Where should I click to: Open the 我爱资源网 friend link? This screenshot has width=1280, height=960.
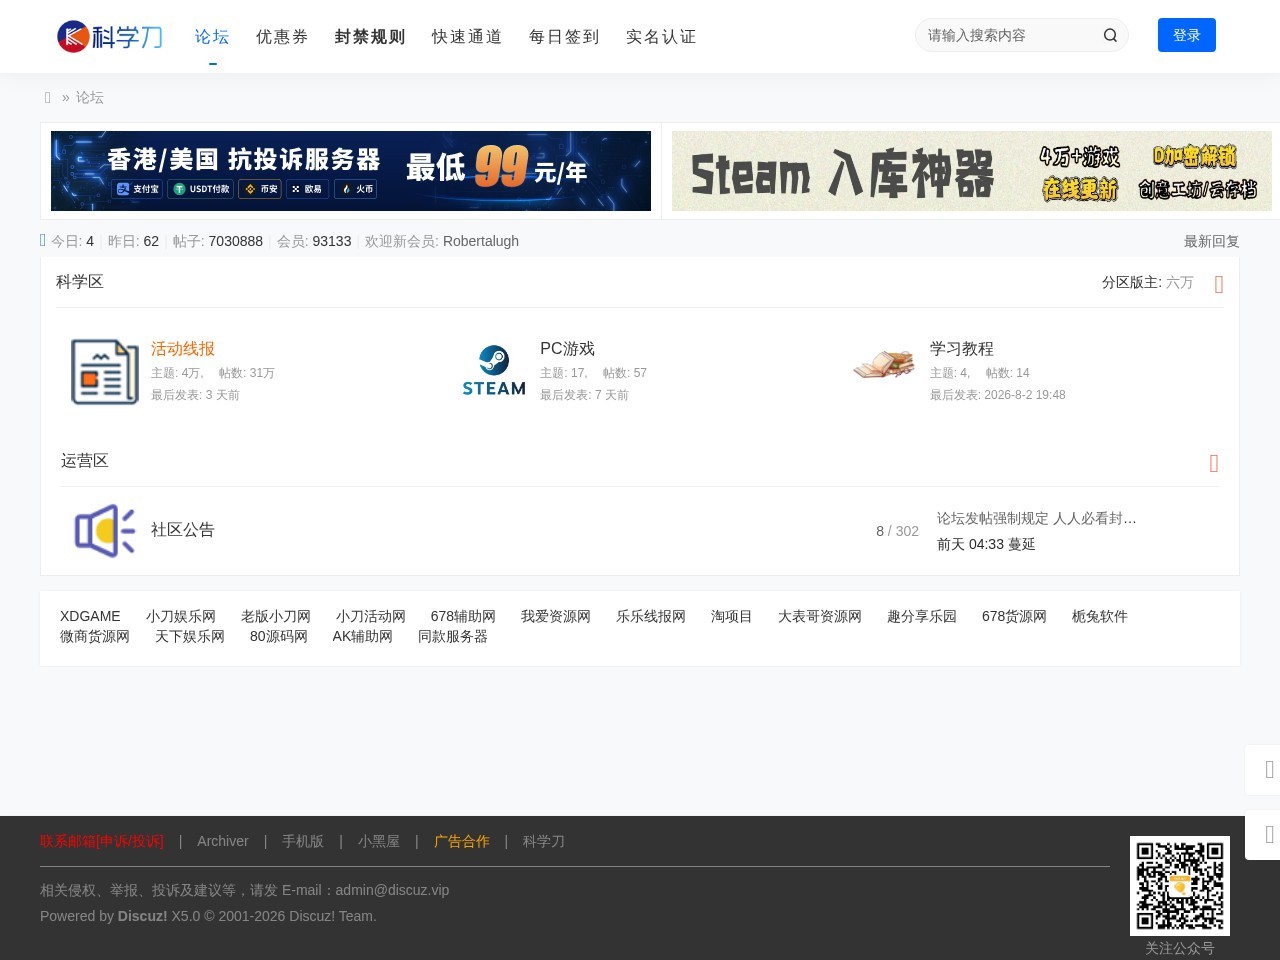coord(556,616)
